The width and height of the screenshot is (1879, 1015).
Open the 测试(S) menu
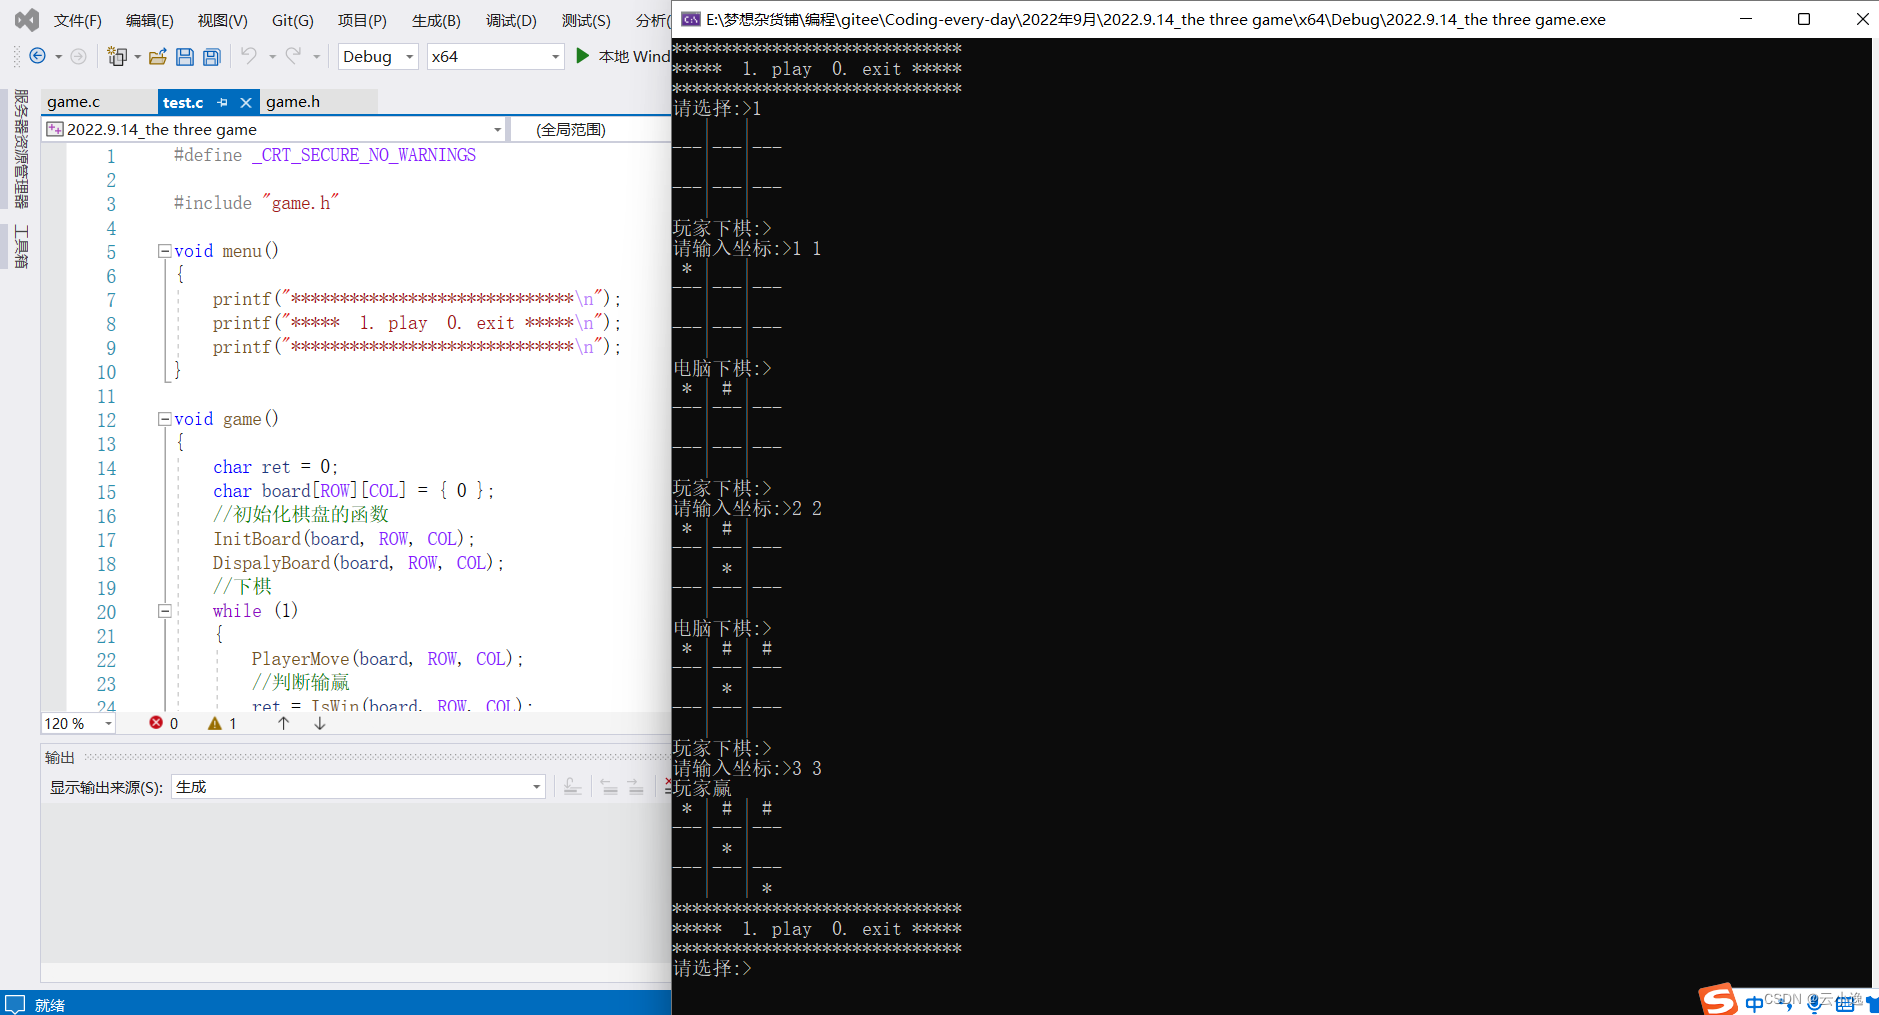pos(586,20)
